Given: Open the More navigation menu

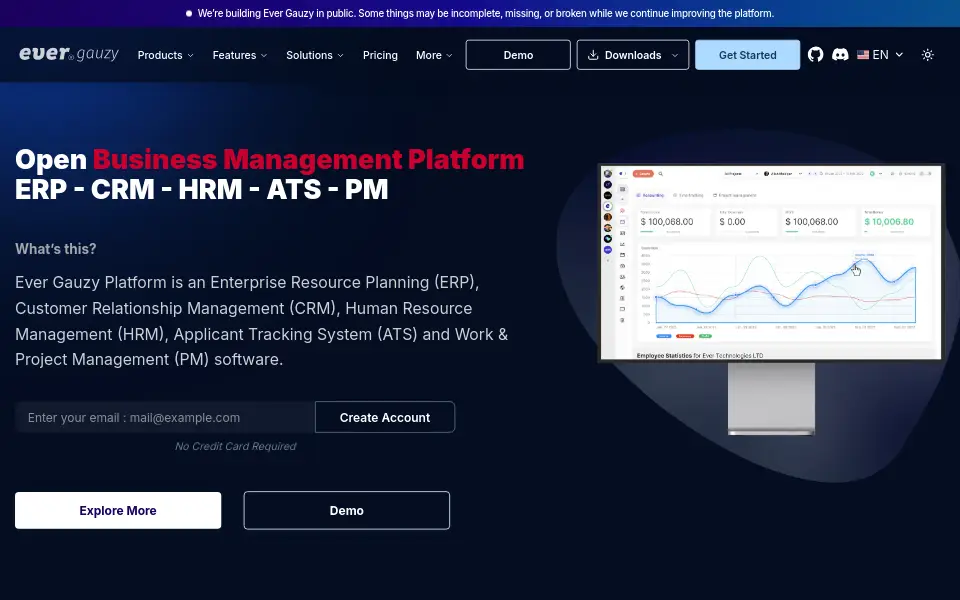Looking at the screenshot, I should click(x=434, y=55).
